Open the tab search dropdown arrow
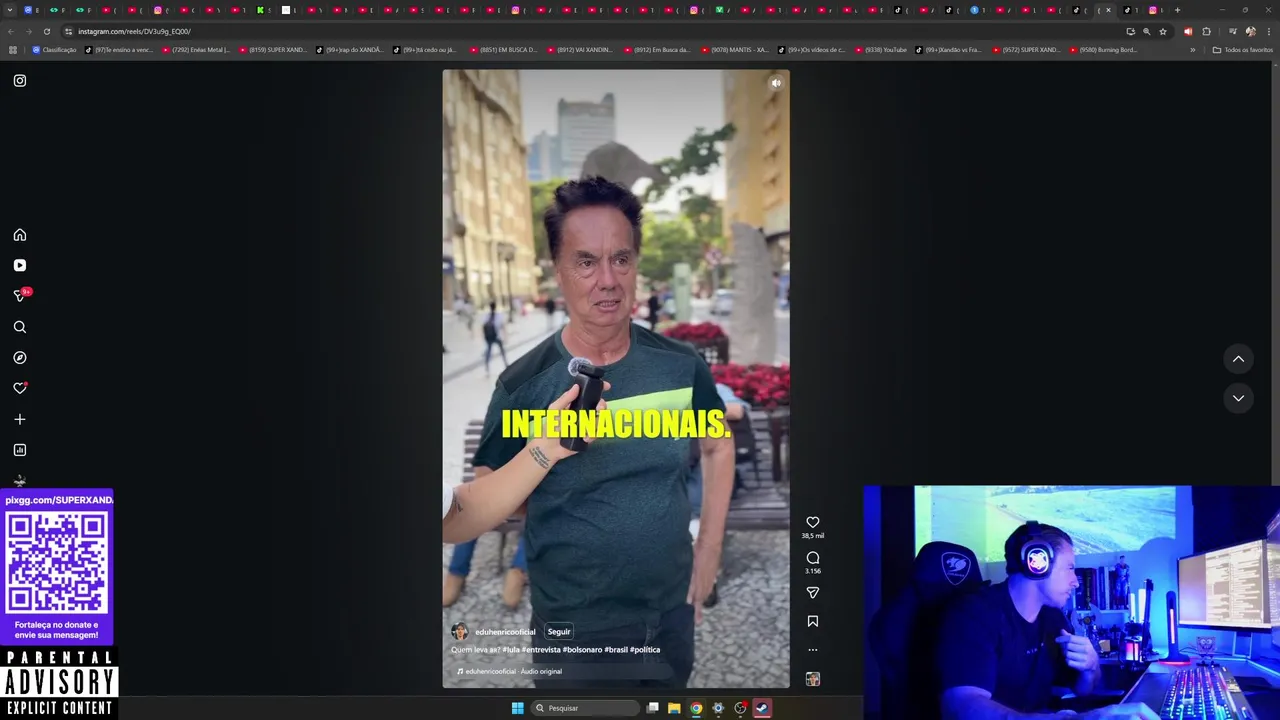1280x720 pixels. (x=10, y=10)
